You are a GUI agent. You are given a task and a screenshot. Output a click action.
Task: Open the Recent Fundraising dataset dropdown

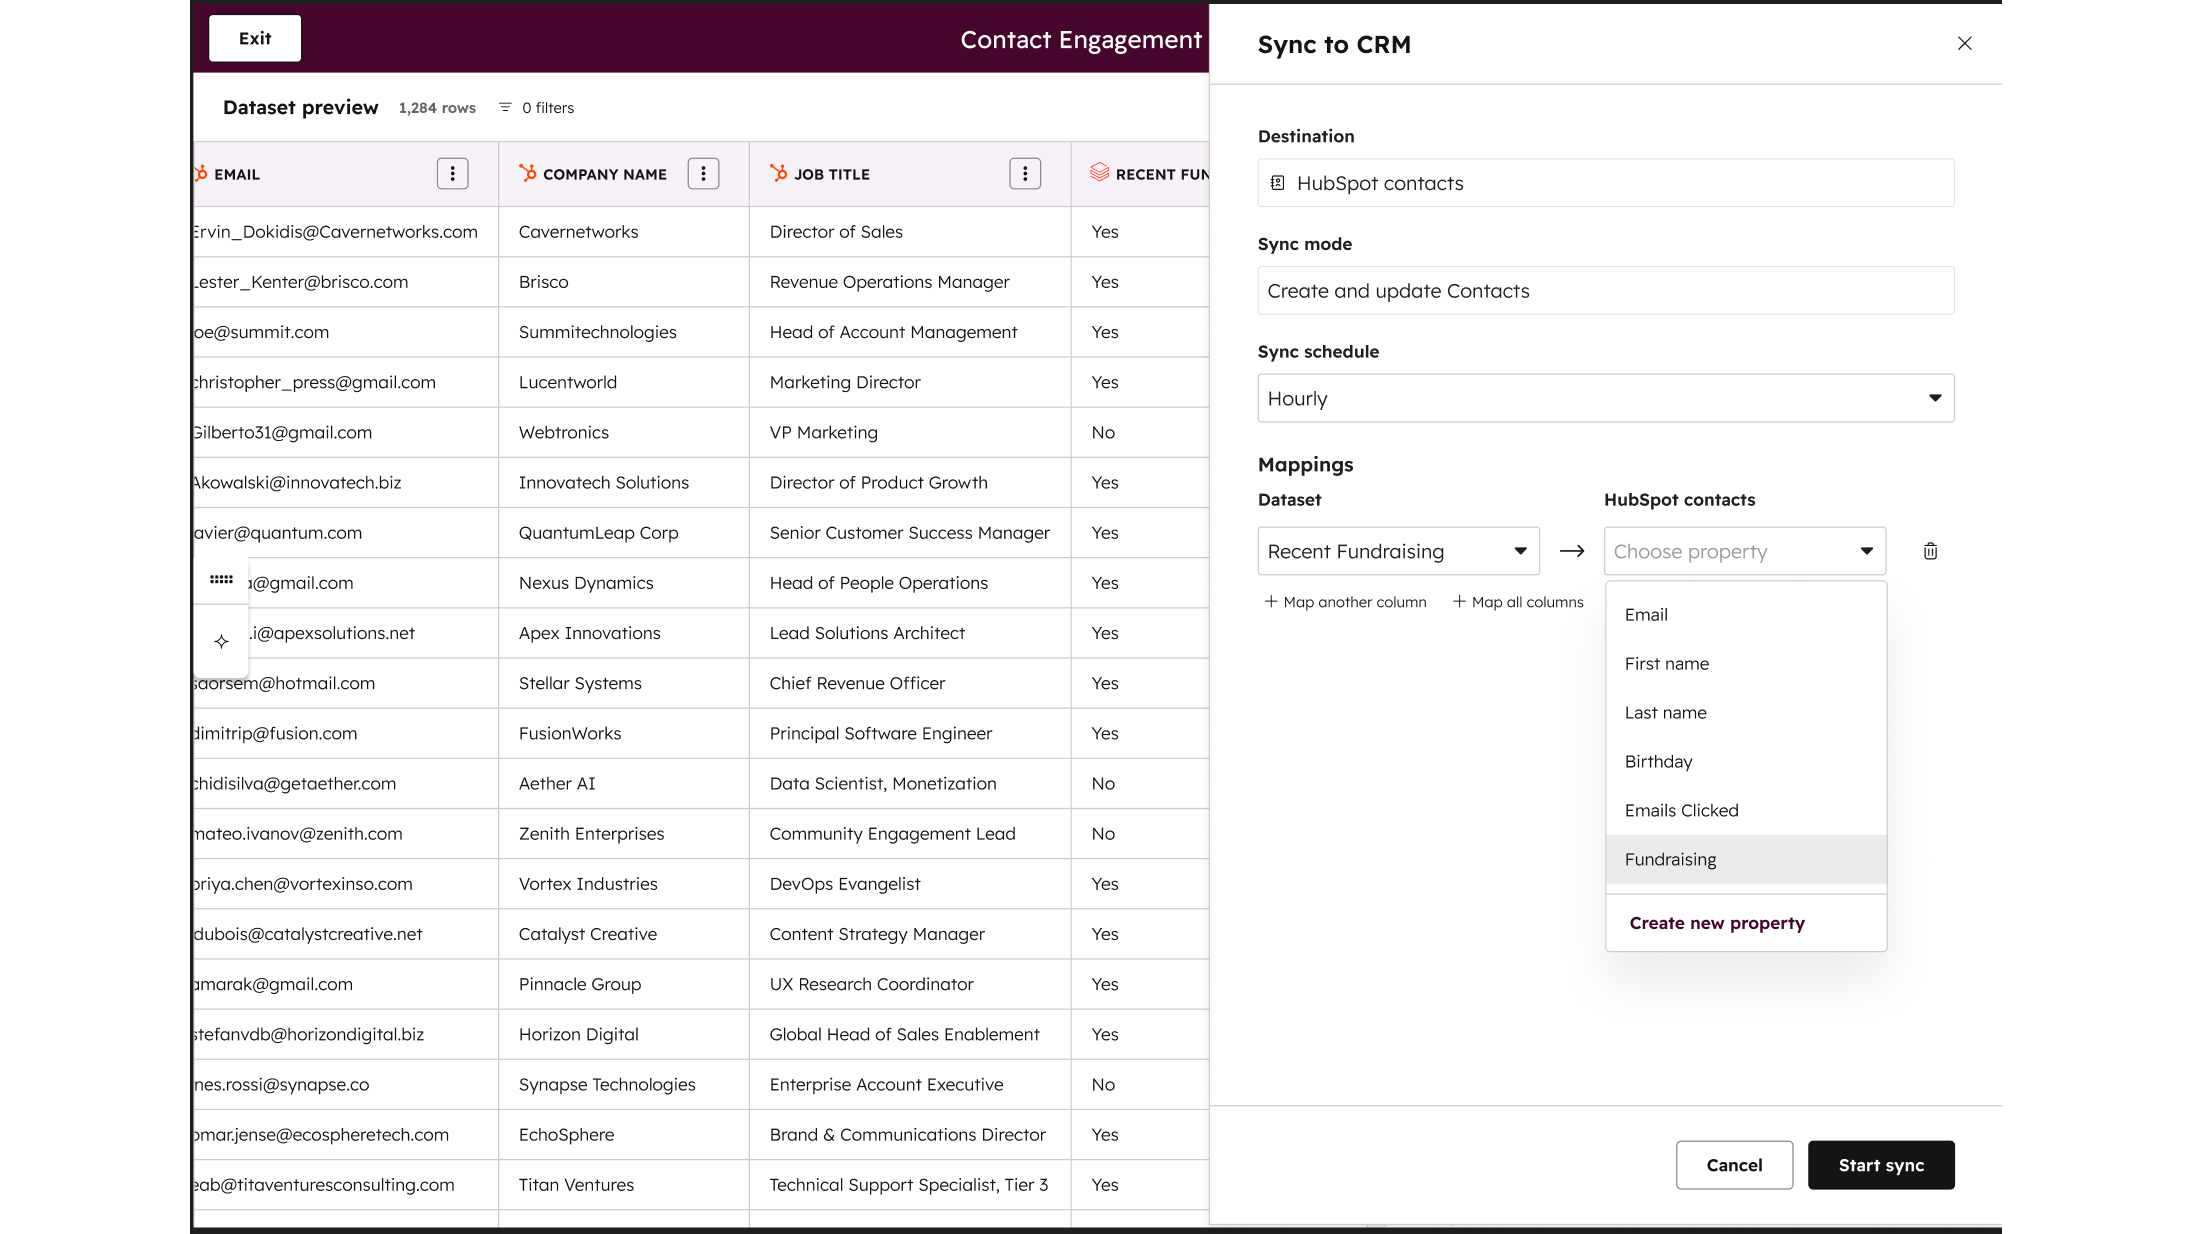click(x=1398, y=551)
